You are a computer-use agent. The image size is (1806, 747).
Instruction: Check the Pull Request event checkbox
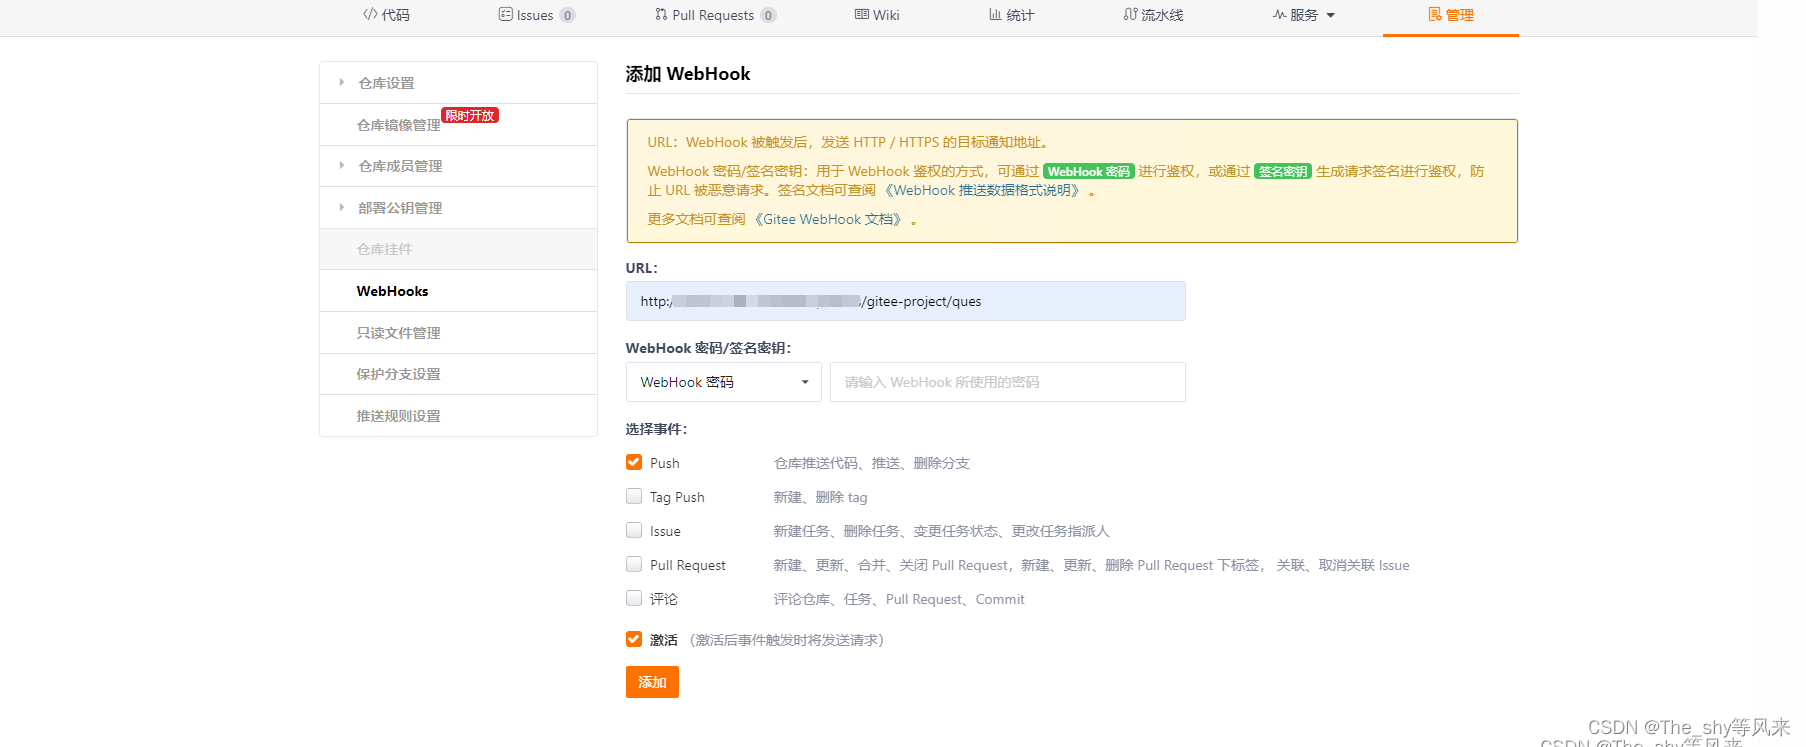pos(634,564)
